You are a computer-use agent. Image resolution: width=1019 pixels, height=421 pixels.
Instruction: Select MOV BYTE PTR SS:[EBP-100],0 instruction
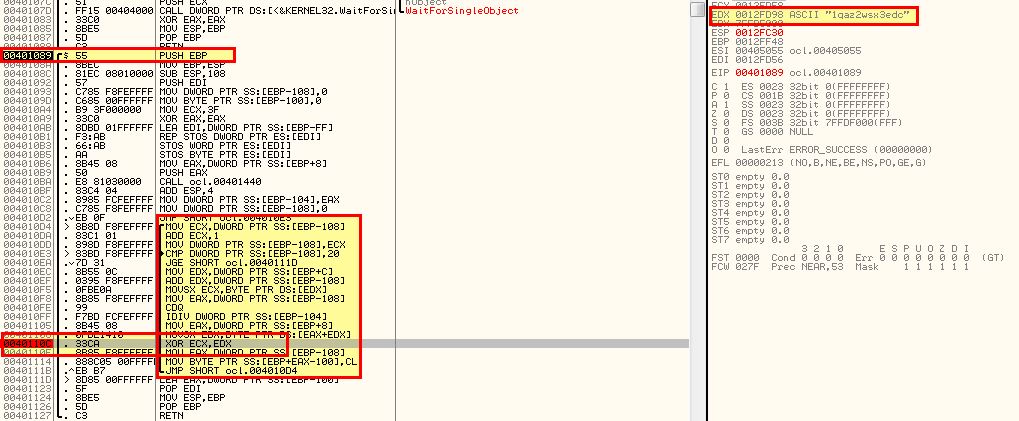tap(240, 101)
